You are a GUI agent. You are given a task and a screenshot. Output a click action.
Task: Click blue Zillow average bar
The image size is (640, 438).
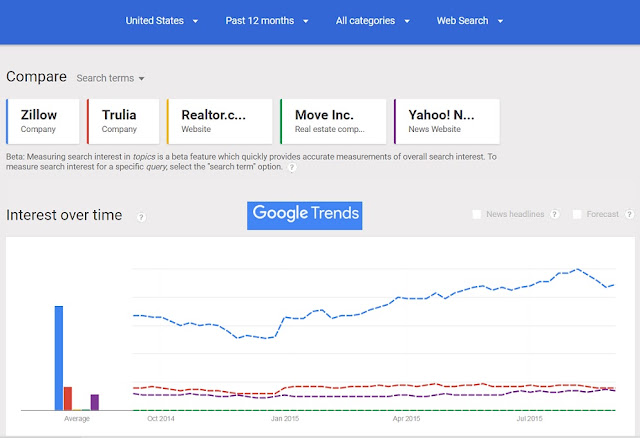pyautogui.click(x=59, y=358)
